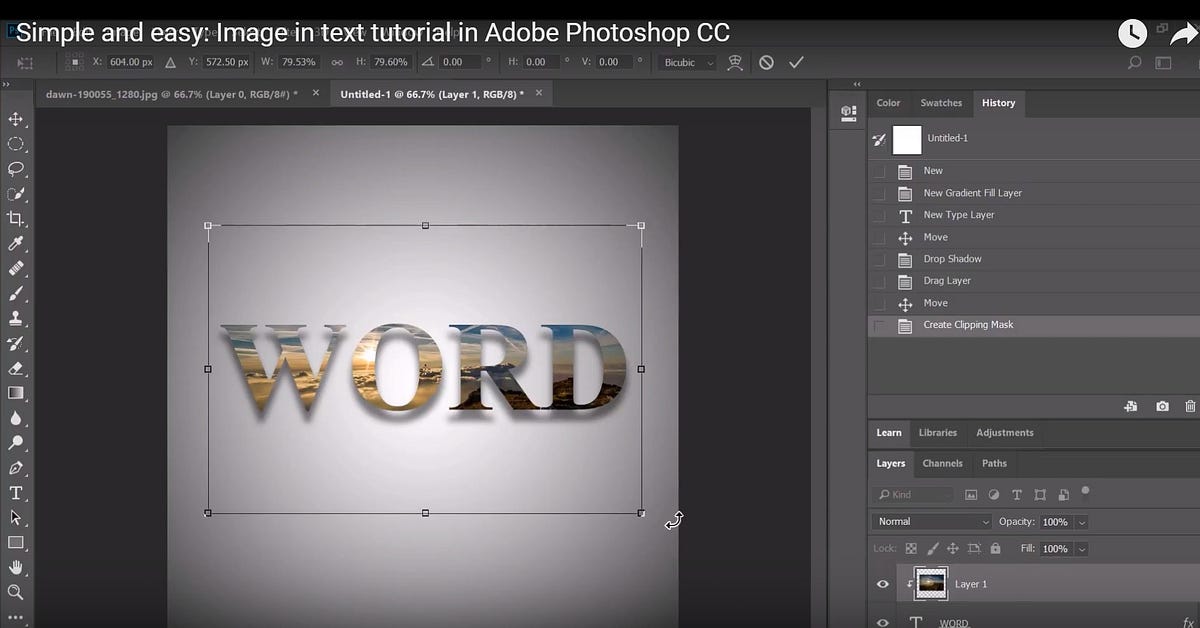
Task: Delete current history state via trash icon
Action: 1190,406
